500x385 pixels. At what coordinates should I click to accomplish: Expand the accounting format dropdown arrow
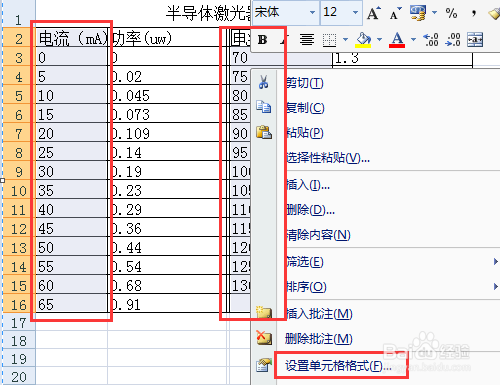[434, 13]
